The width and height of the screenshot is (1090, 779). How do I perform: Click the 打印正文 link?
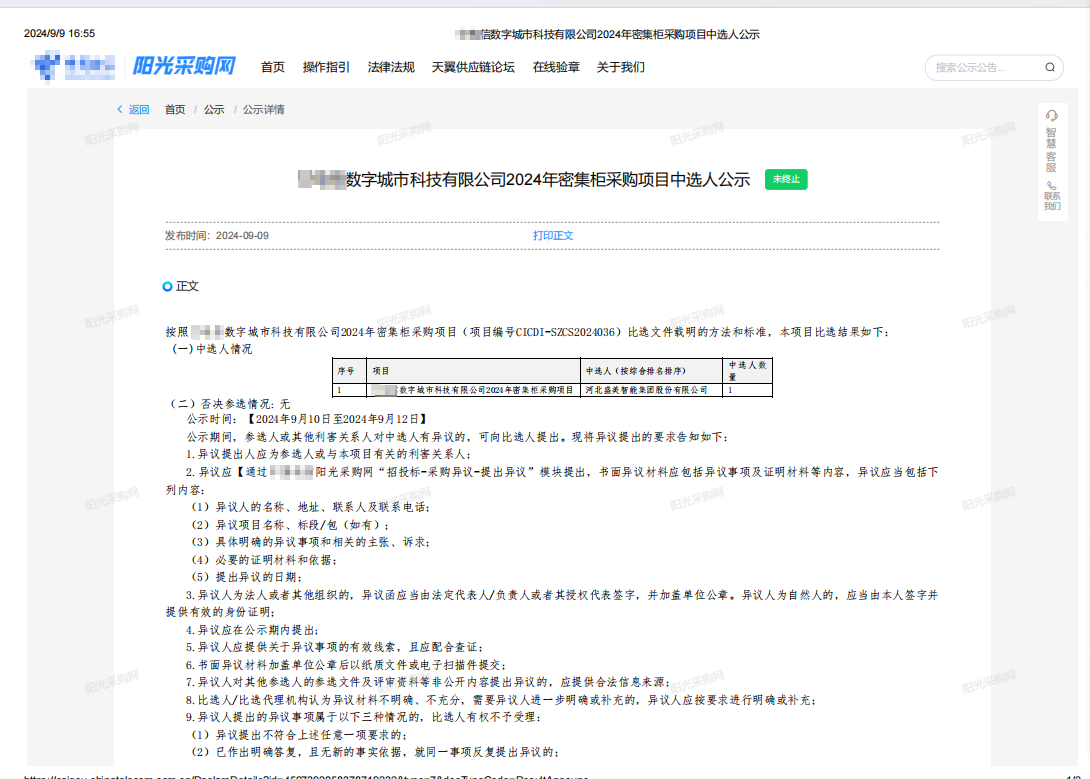(x=553, y=236)
